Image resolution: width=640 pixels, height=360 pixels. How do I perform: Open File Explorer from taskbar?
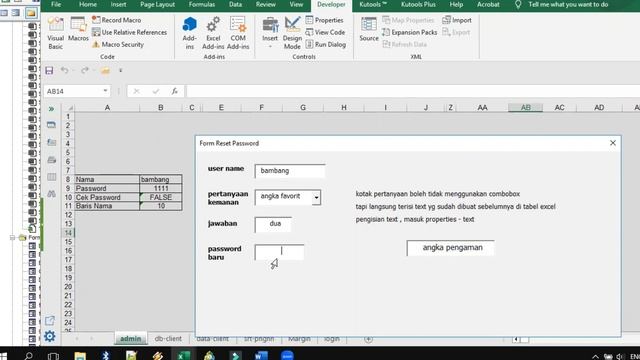(x=80, y=356)
